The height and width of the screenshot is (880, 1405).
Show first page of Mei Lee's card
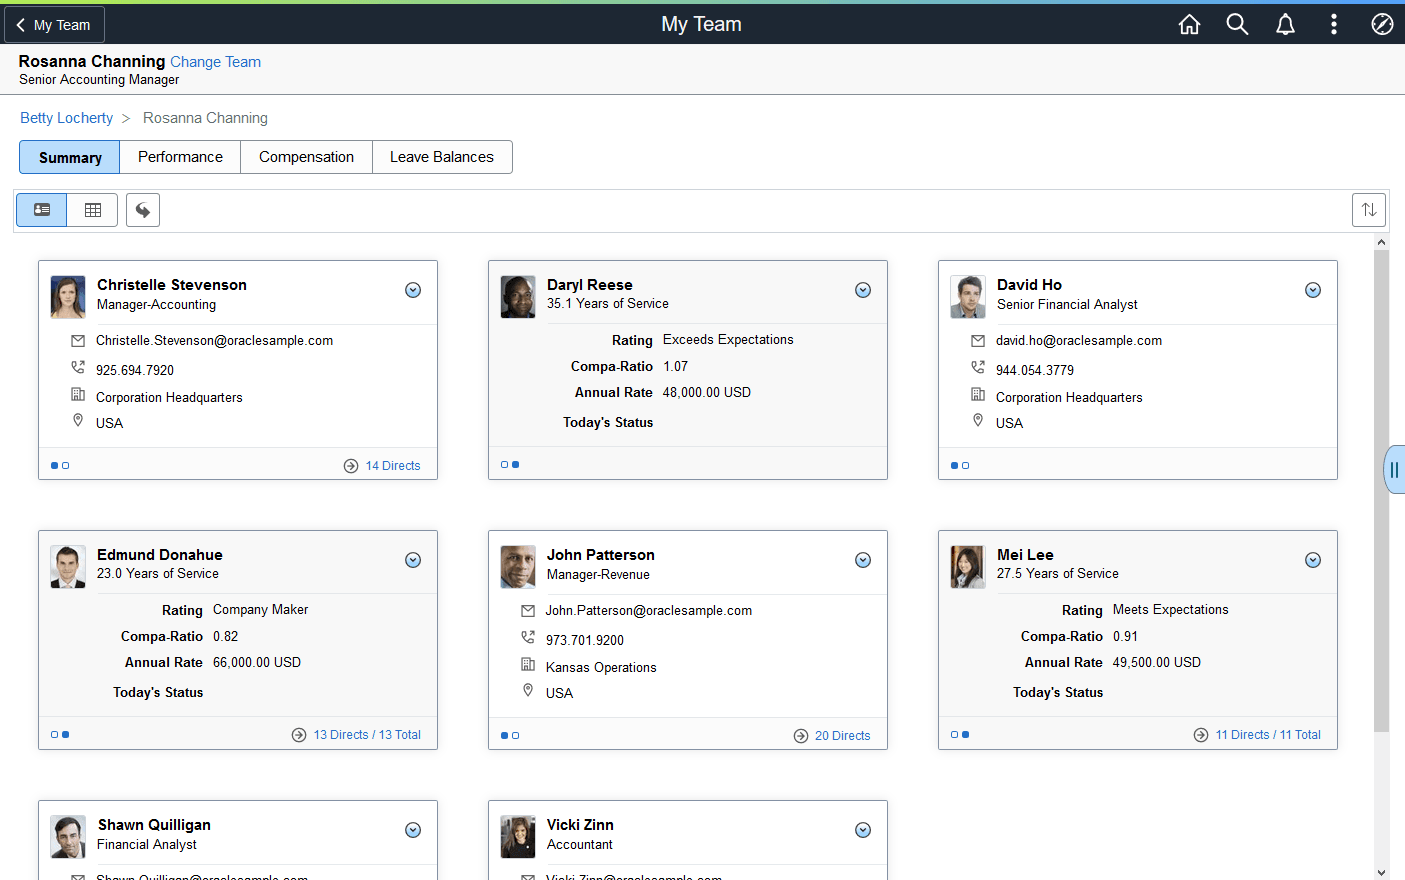(x=955, y=735)
